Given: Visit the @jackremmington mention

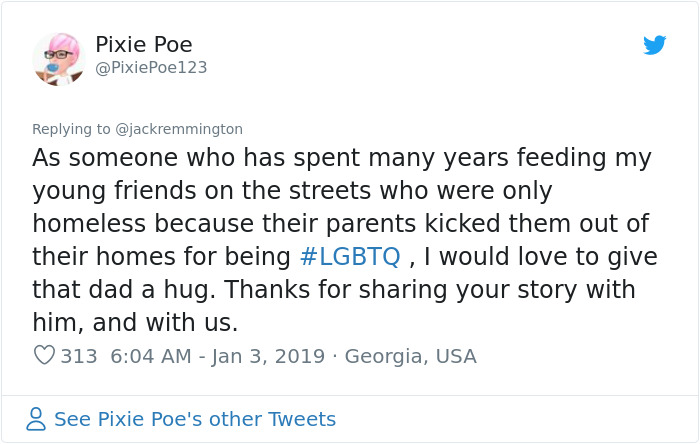Looking at the screenshot, I should 180,129.
